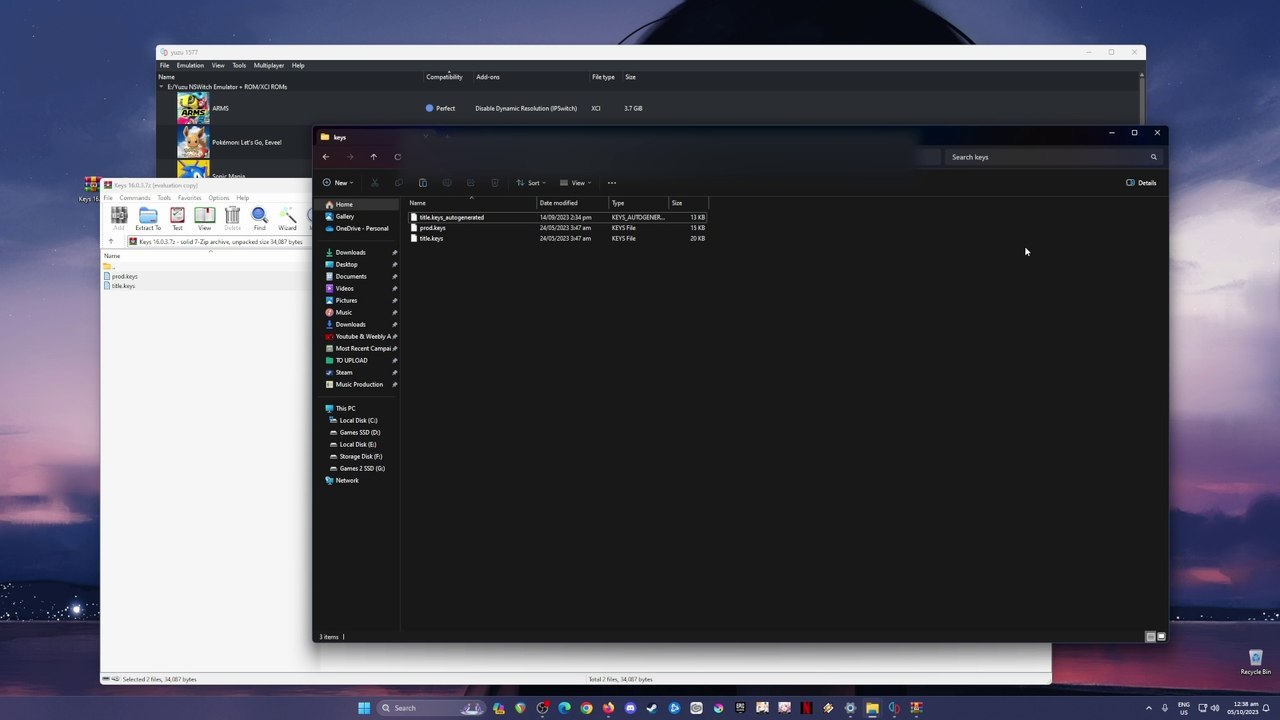Select the ARMS game thumbnail in yuzu
The image size is (1280, 720).
click(x=193, y=108)
